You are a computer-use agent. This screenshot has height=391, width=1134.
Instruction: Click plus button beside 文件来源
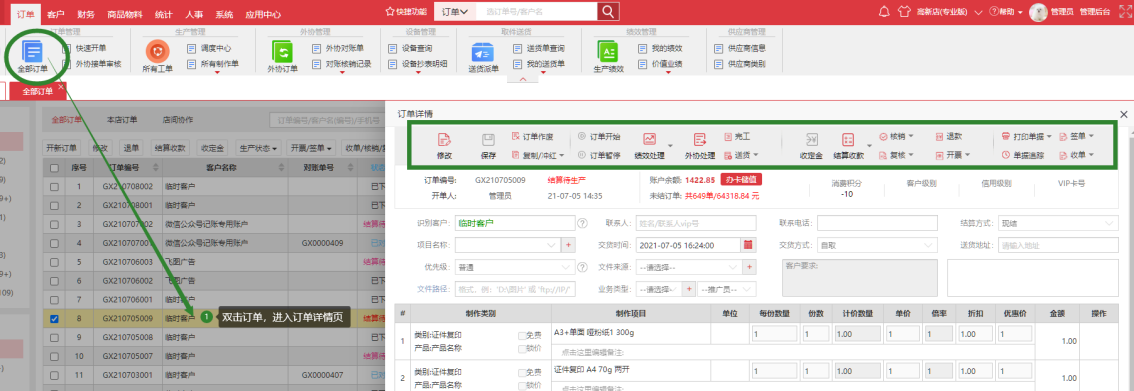click(749, 267)
